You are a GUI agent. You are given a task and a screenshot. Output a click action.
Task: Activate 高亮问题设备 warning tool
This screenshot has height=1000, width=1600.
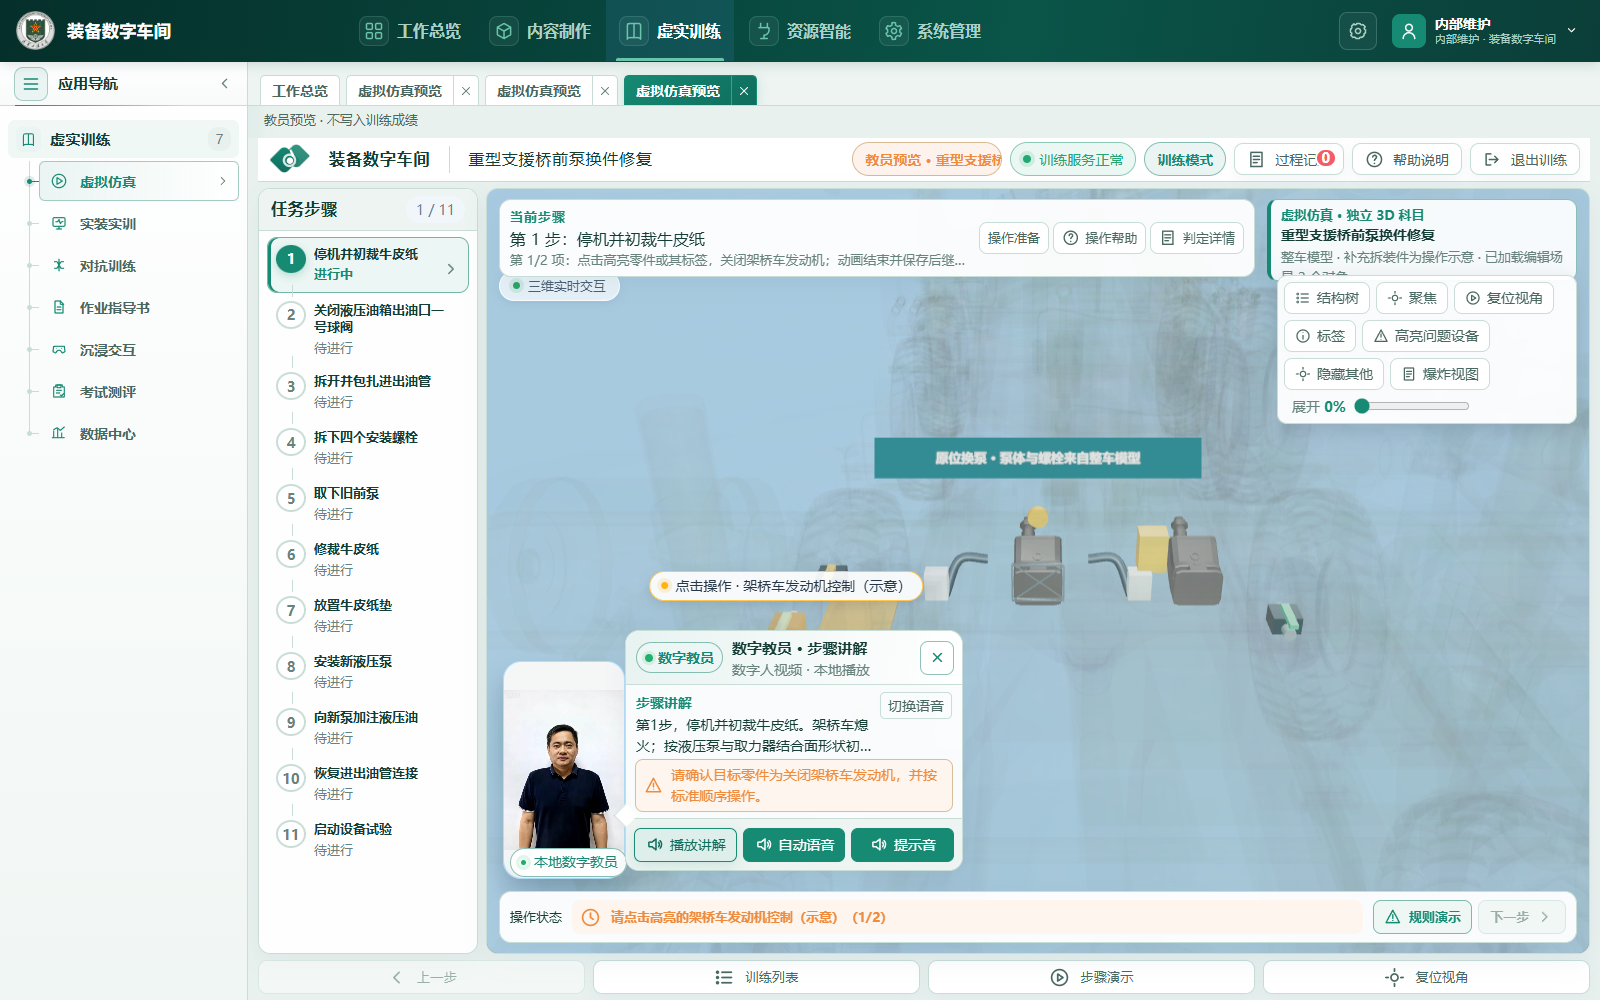coord(1426,336)
